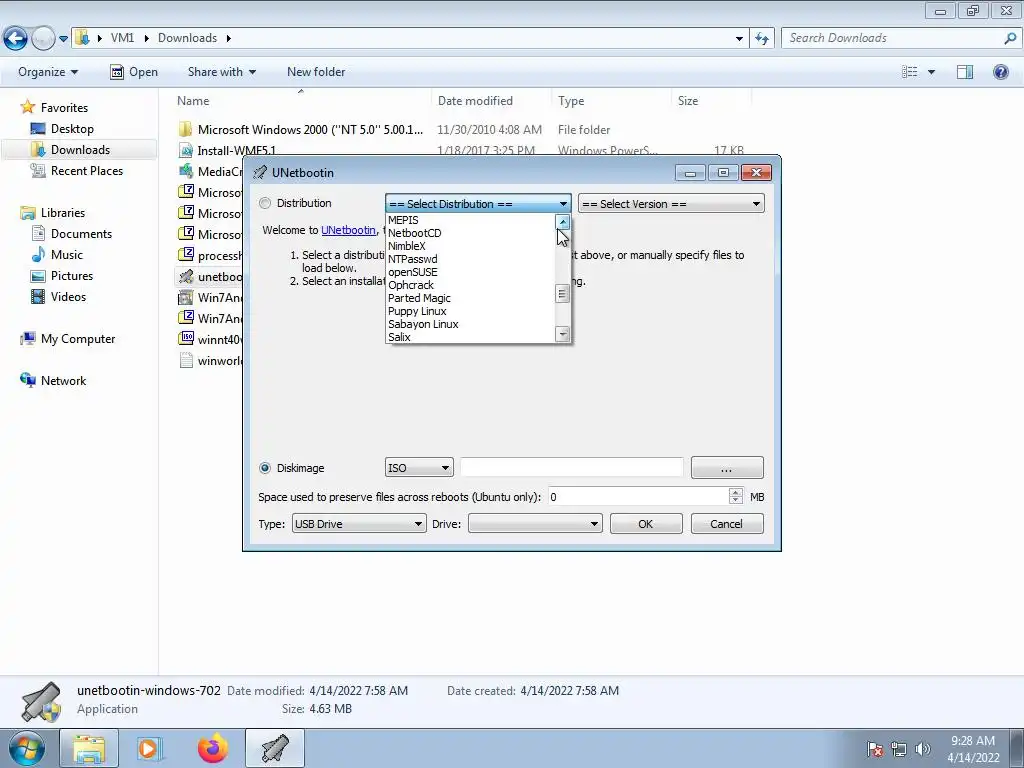
Task: Open Explorer help icon
Action: click(x=1000, y=72)
